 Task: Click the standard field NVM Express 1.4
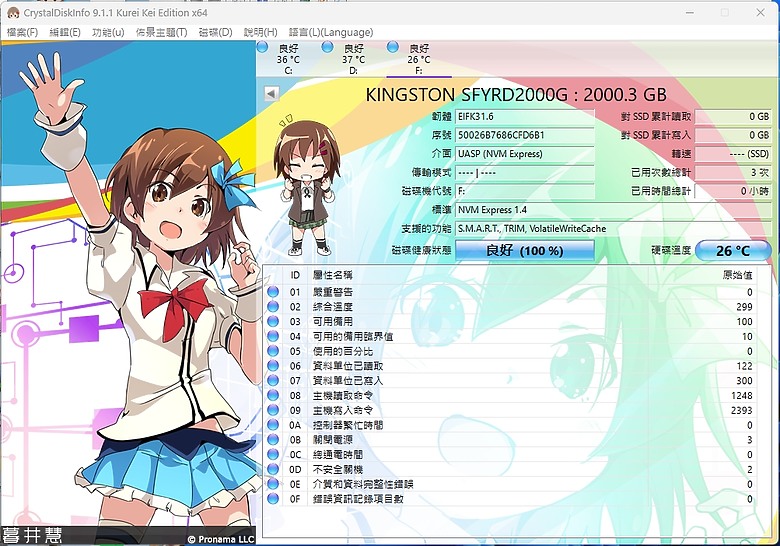click(x=613, y=210)
